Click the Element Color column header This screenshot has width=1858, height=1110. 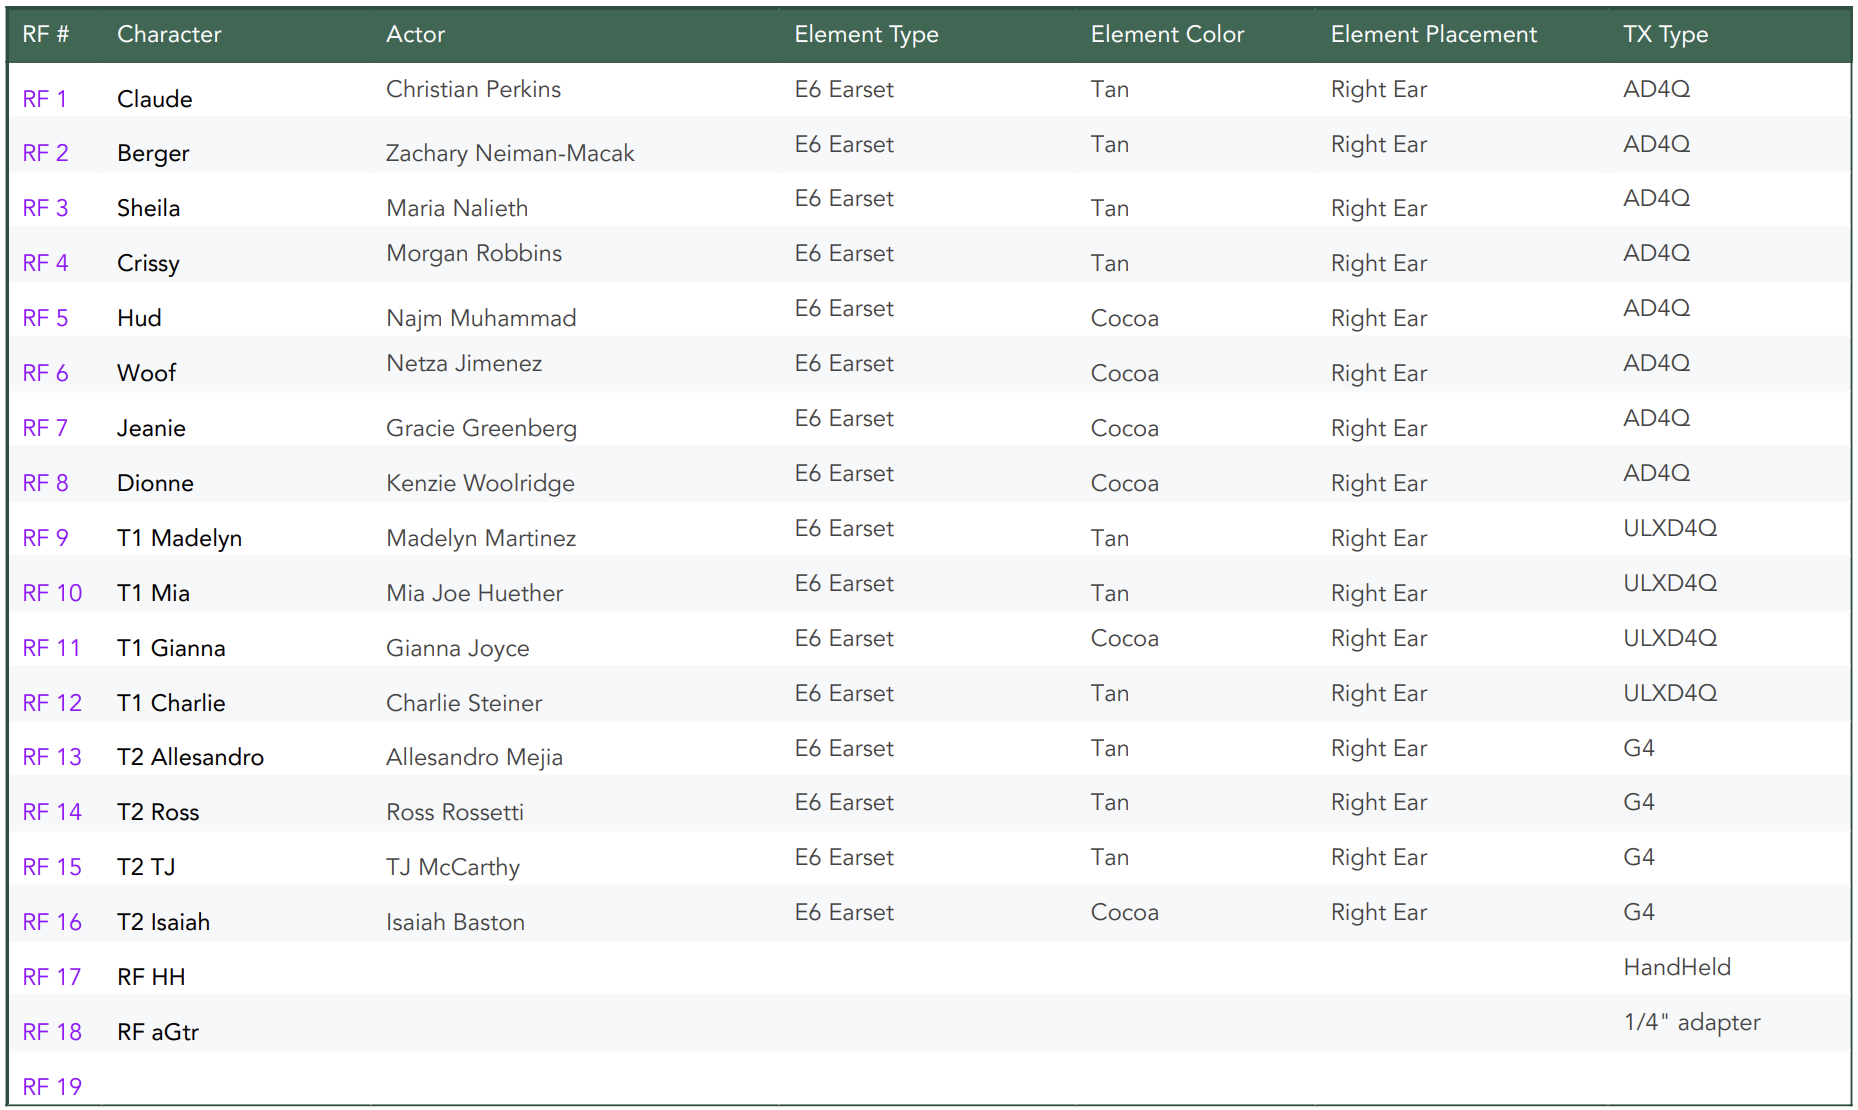(x=1167, y=34)
